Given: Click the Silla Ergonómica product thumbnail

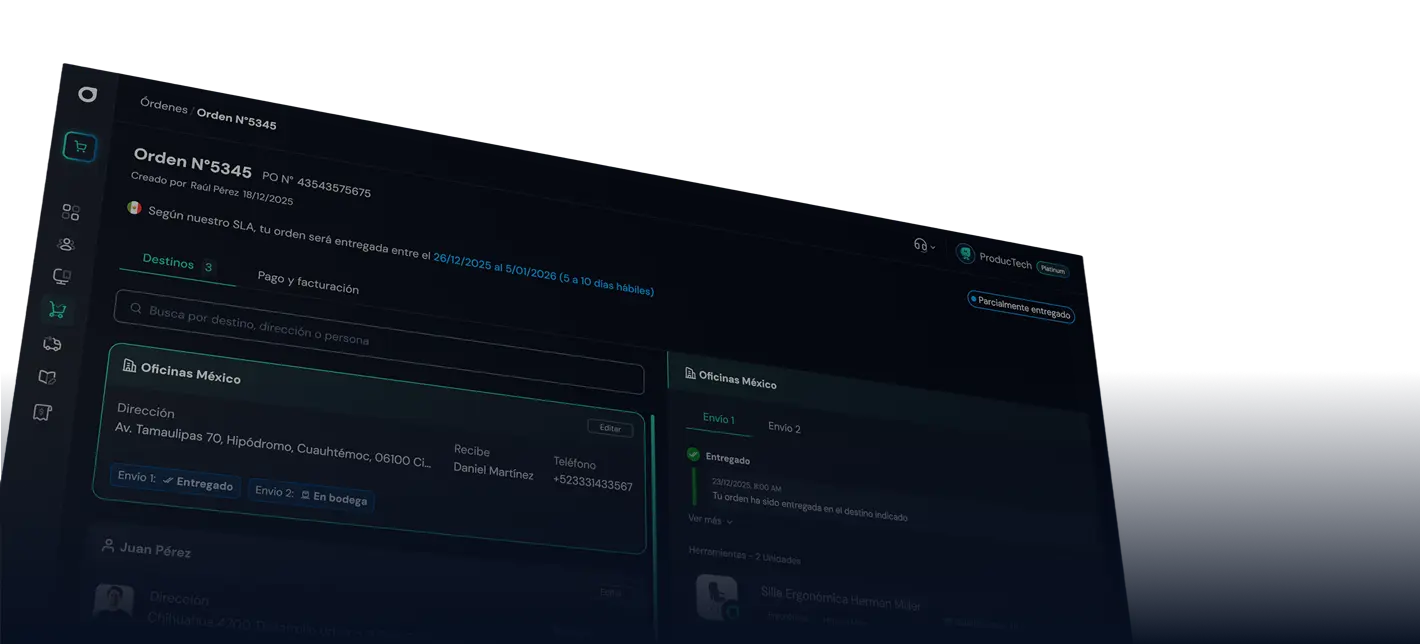Looking at the screenshot, I should (x=716, y=596).
